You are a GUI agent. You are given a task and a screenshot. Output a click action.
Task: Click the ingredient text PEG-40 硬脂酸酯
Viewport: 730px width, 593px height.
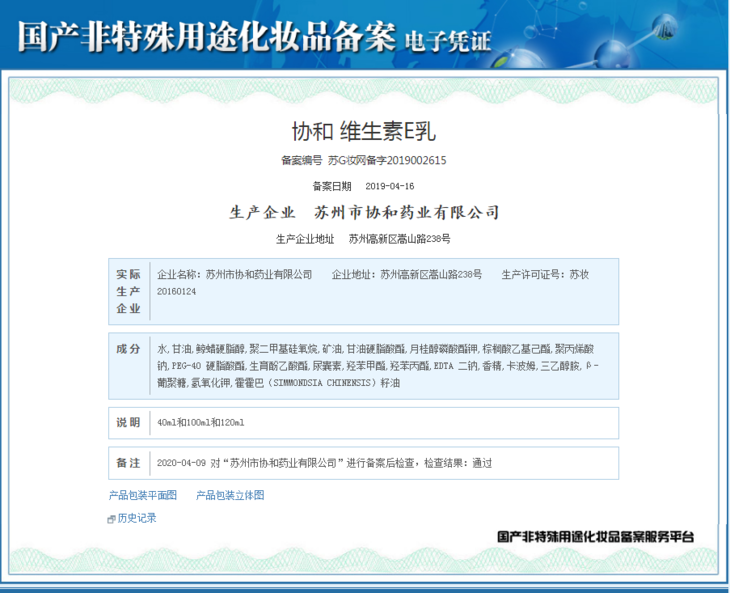click(x=208, y=366)
